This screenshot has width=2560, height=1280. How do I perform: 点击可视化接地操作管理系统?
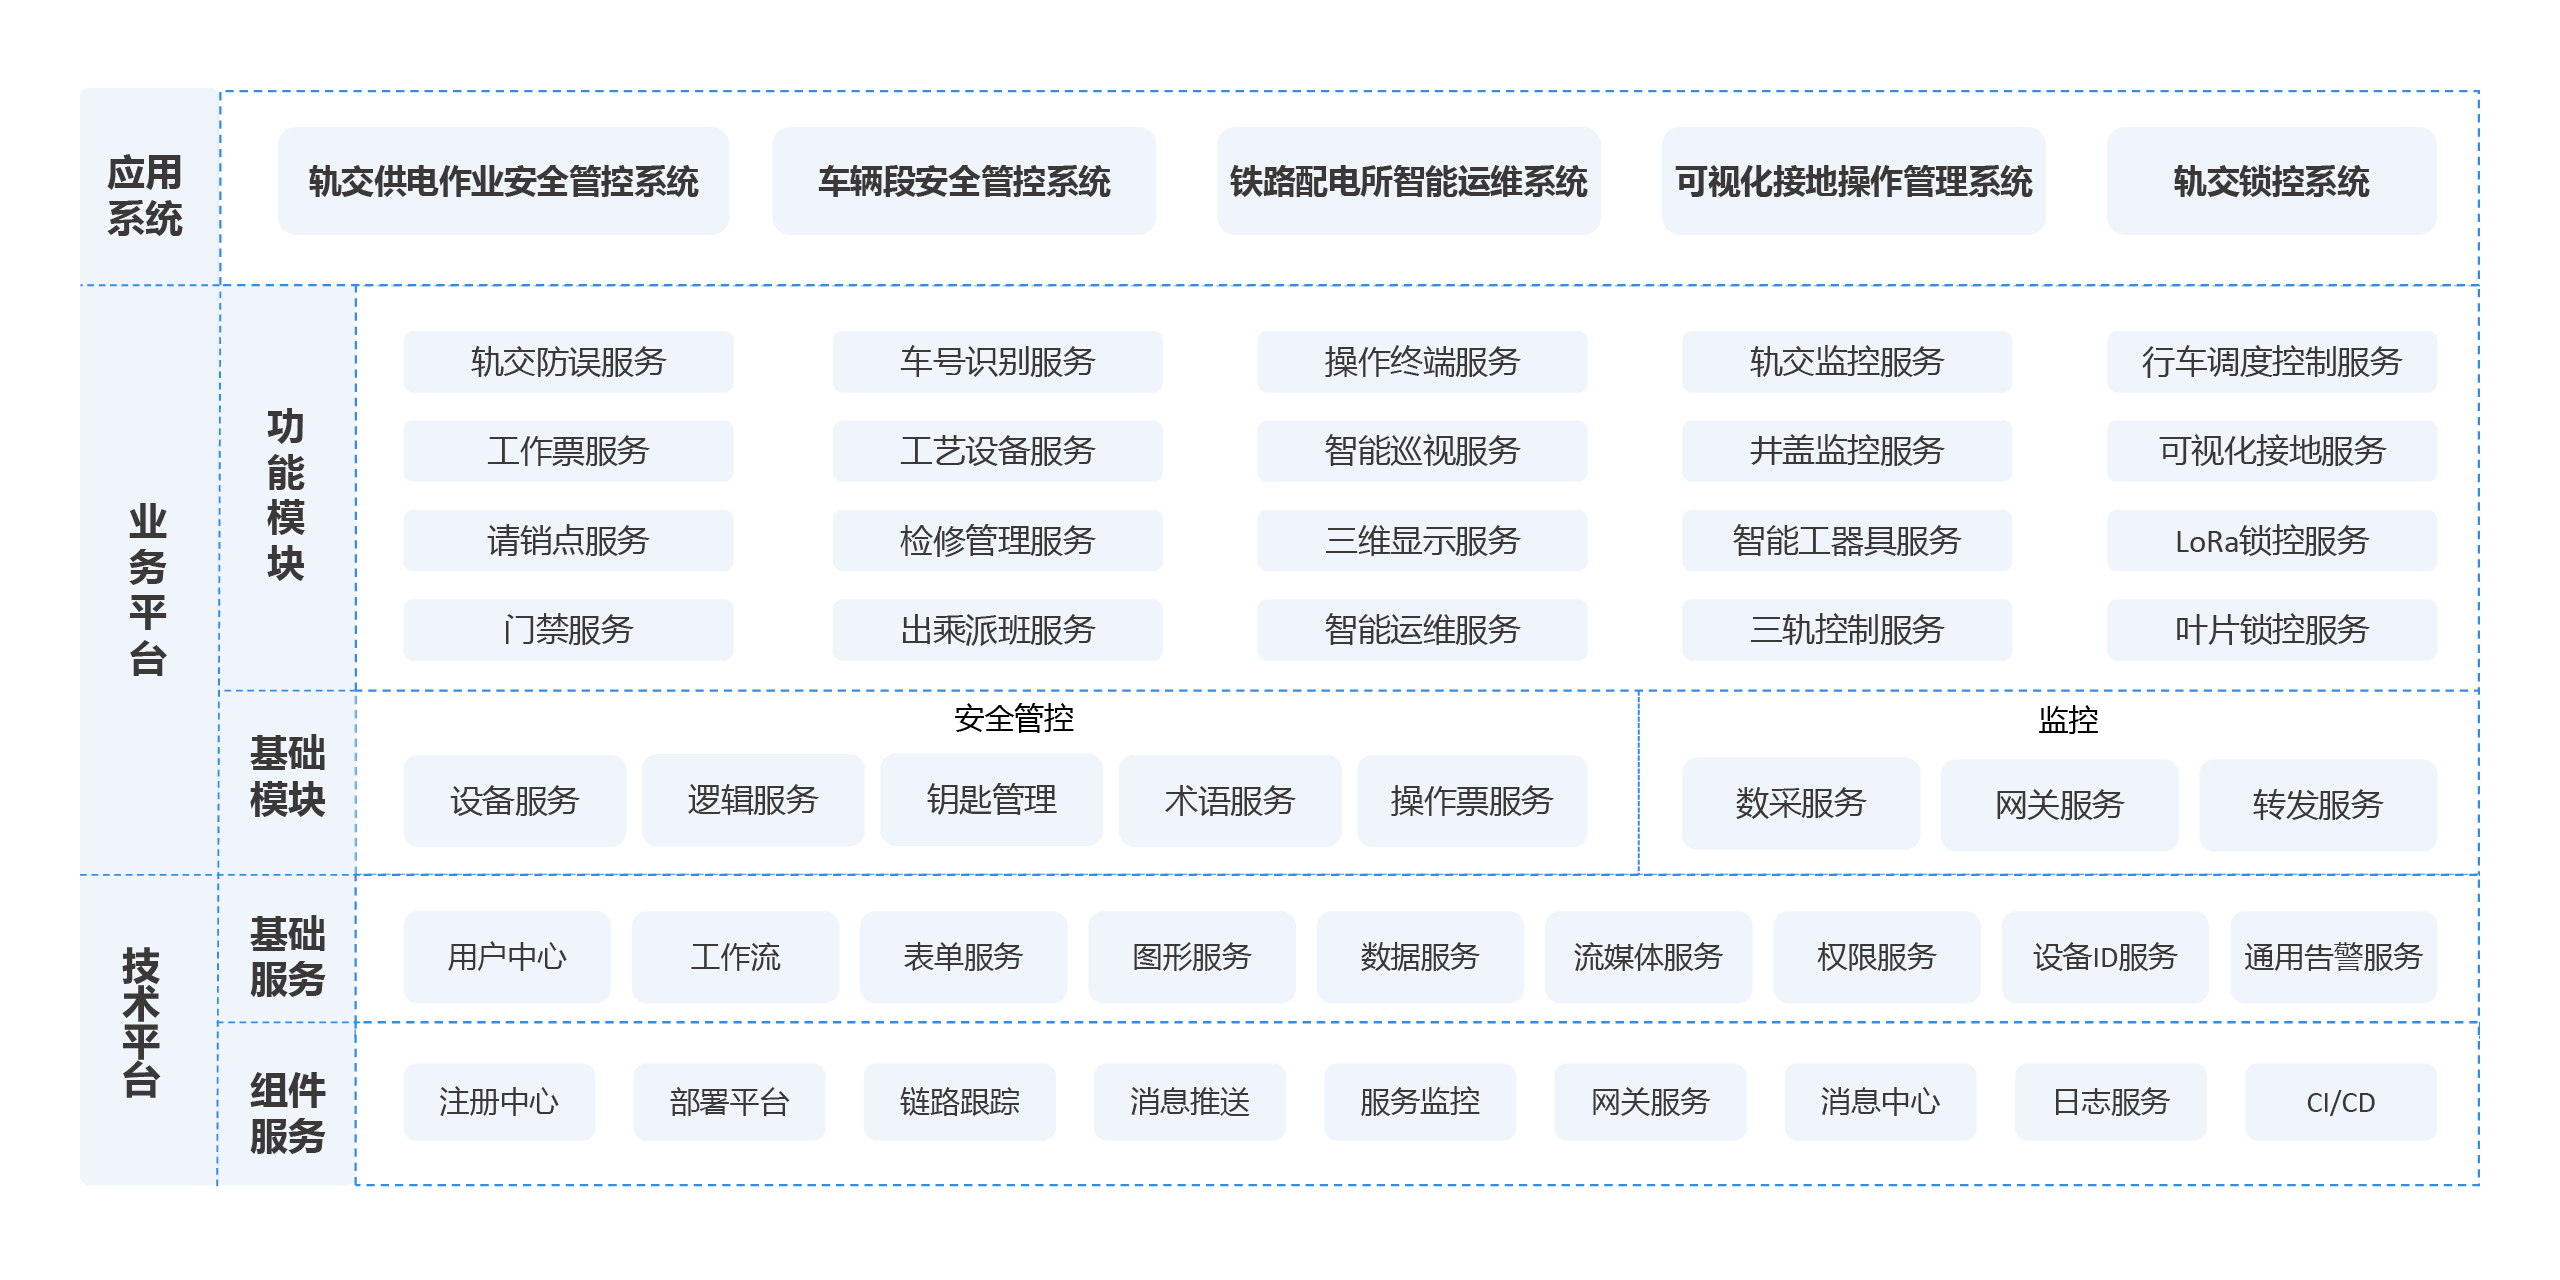pos(1855,183)
